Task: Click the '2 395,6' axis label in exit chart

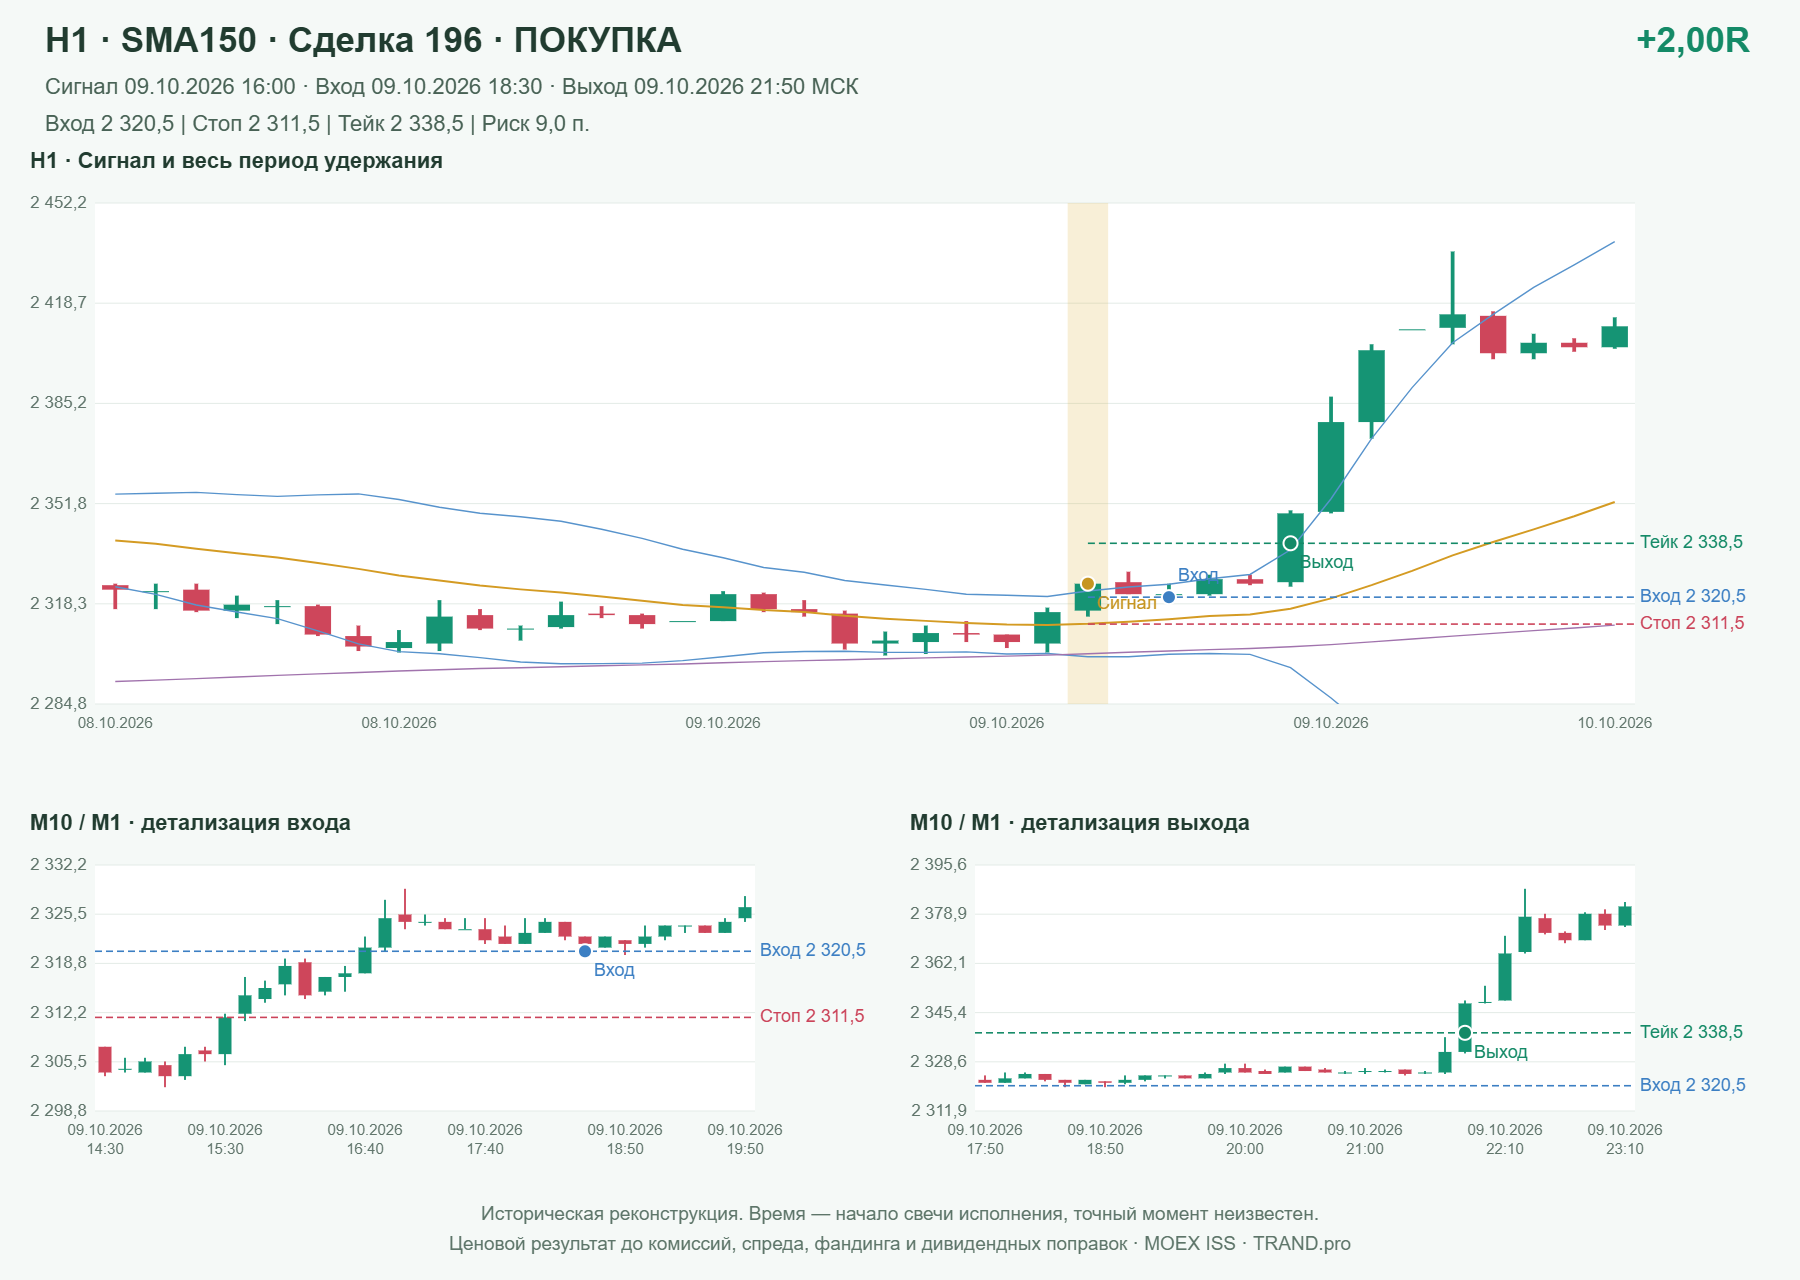Action: click(938, 864)
